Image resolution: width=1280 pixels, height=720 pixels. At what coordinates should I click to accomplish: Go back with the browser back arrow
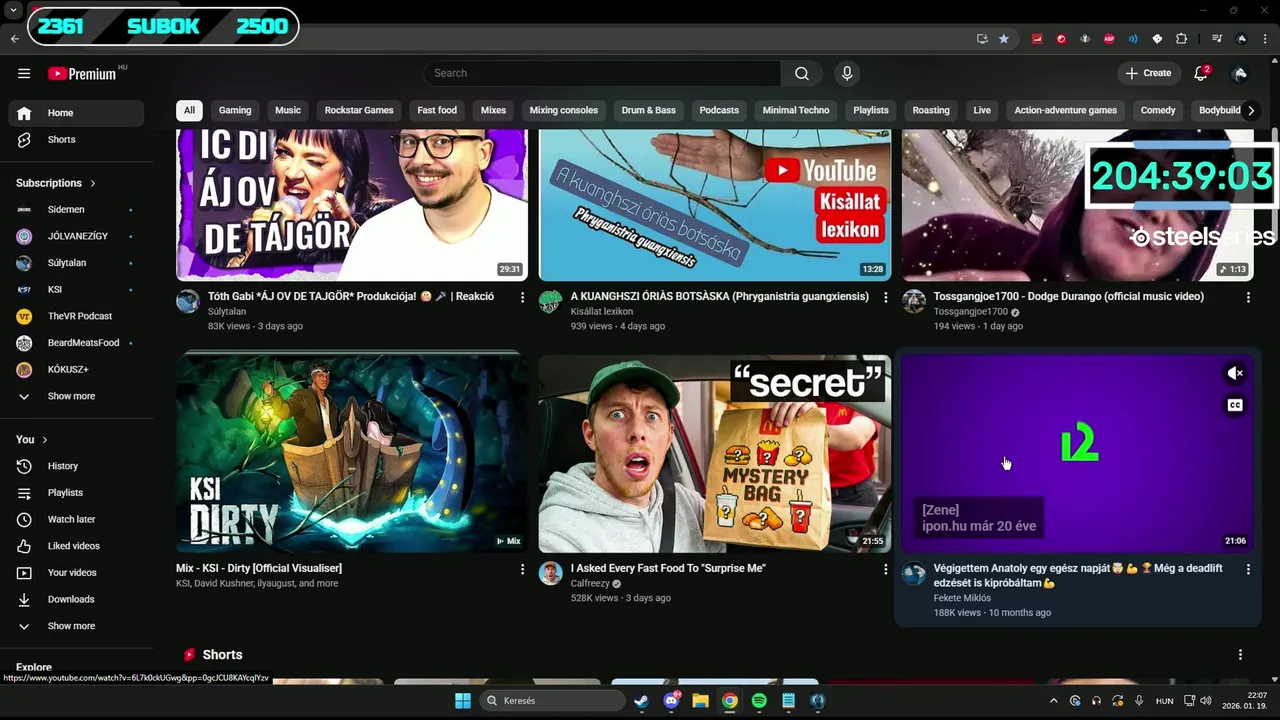click(x=15, y=39)
